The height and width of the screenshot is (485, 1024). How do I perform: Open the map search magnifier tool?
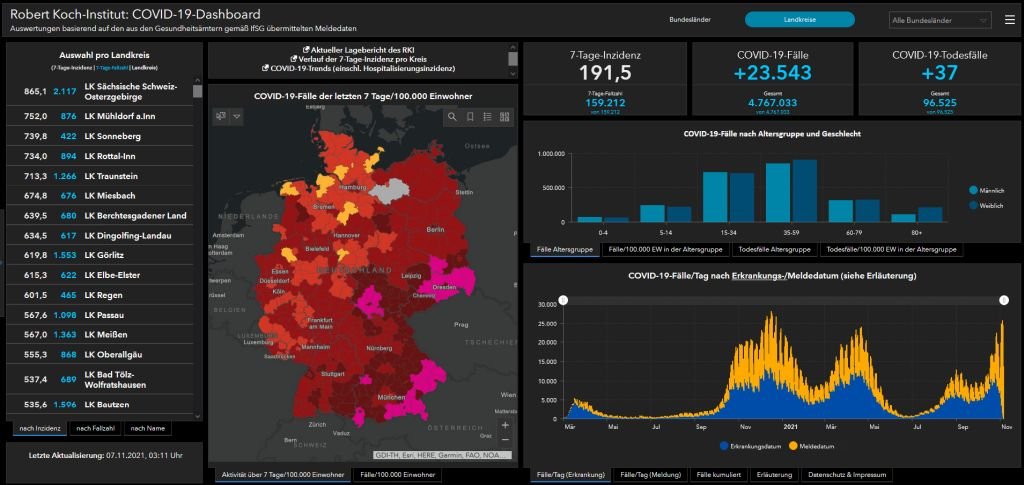point(453,117)
